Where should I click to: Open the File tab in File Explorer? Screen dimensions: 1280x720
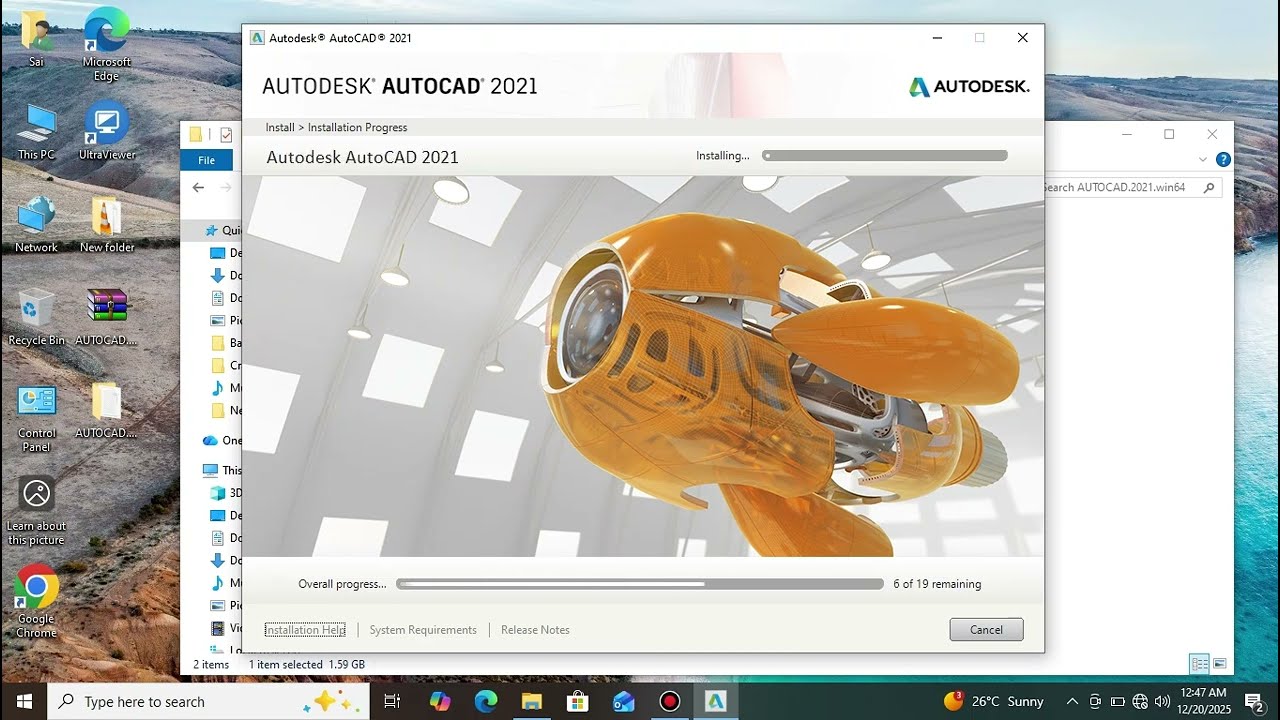pyautogui.click(x=206, y=160)
